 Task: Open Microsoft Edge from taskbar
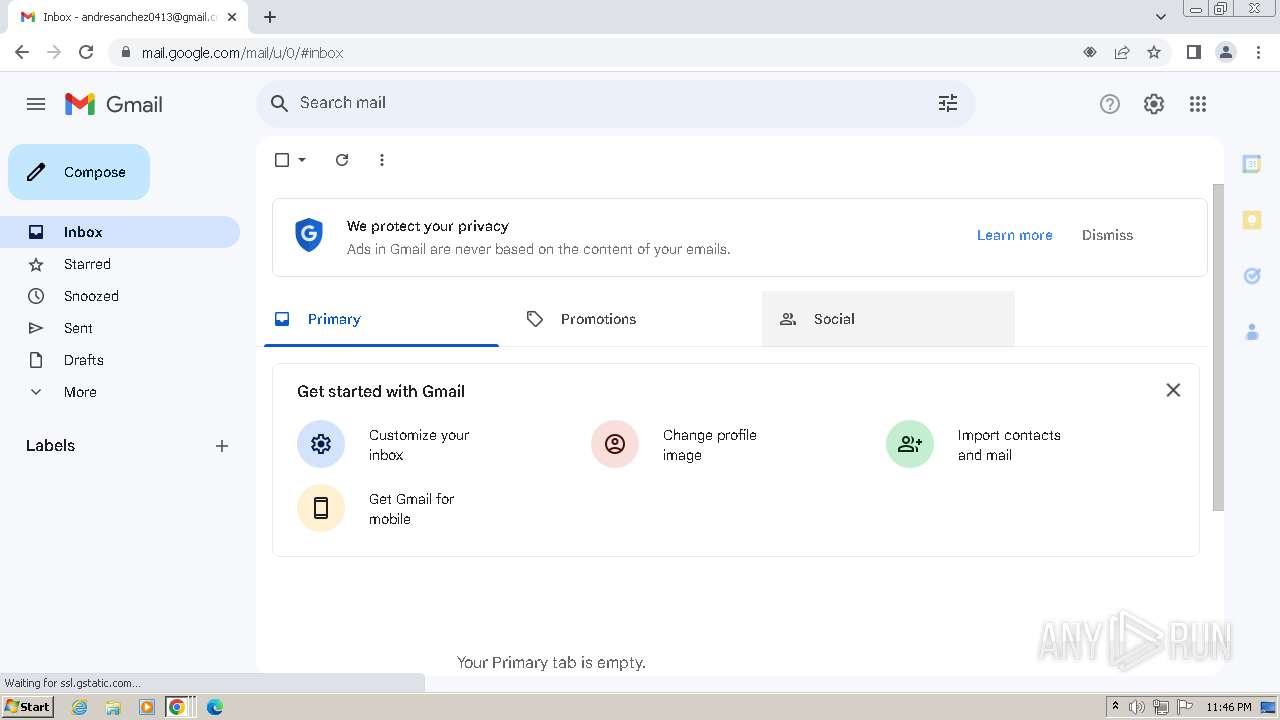pyautogui.click(x=214, y=707)
